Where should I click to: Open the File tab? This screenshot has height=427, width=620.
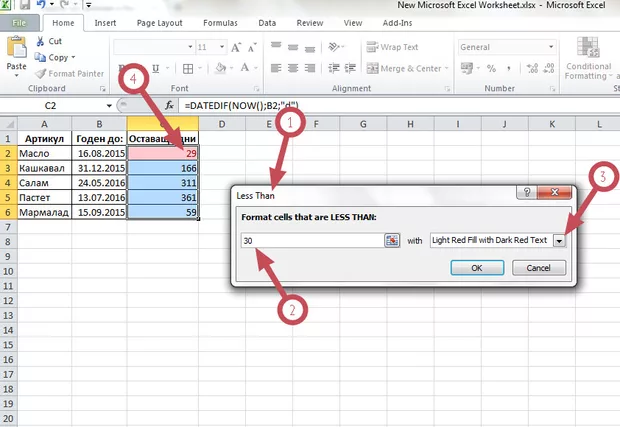coord(19,23)
